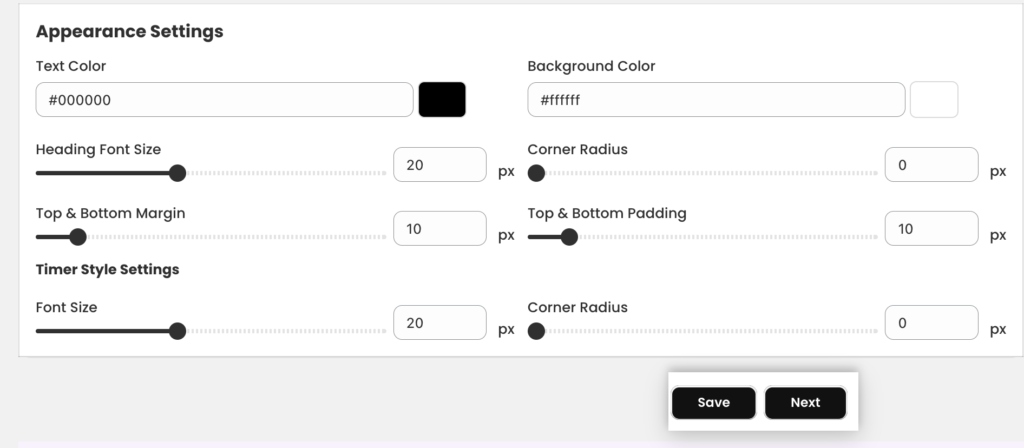Click the Text Color hex input field

click(225, 100)
